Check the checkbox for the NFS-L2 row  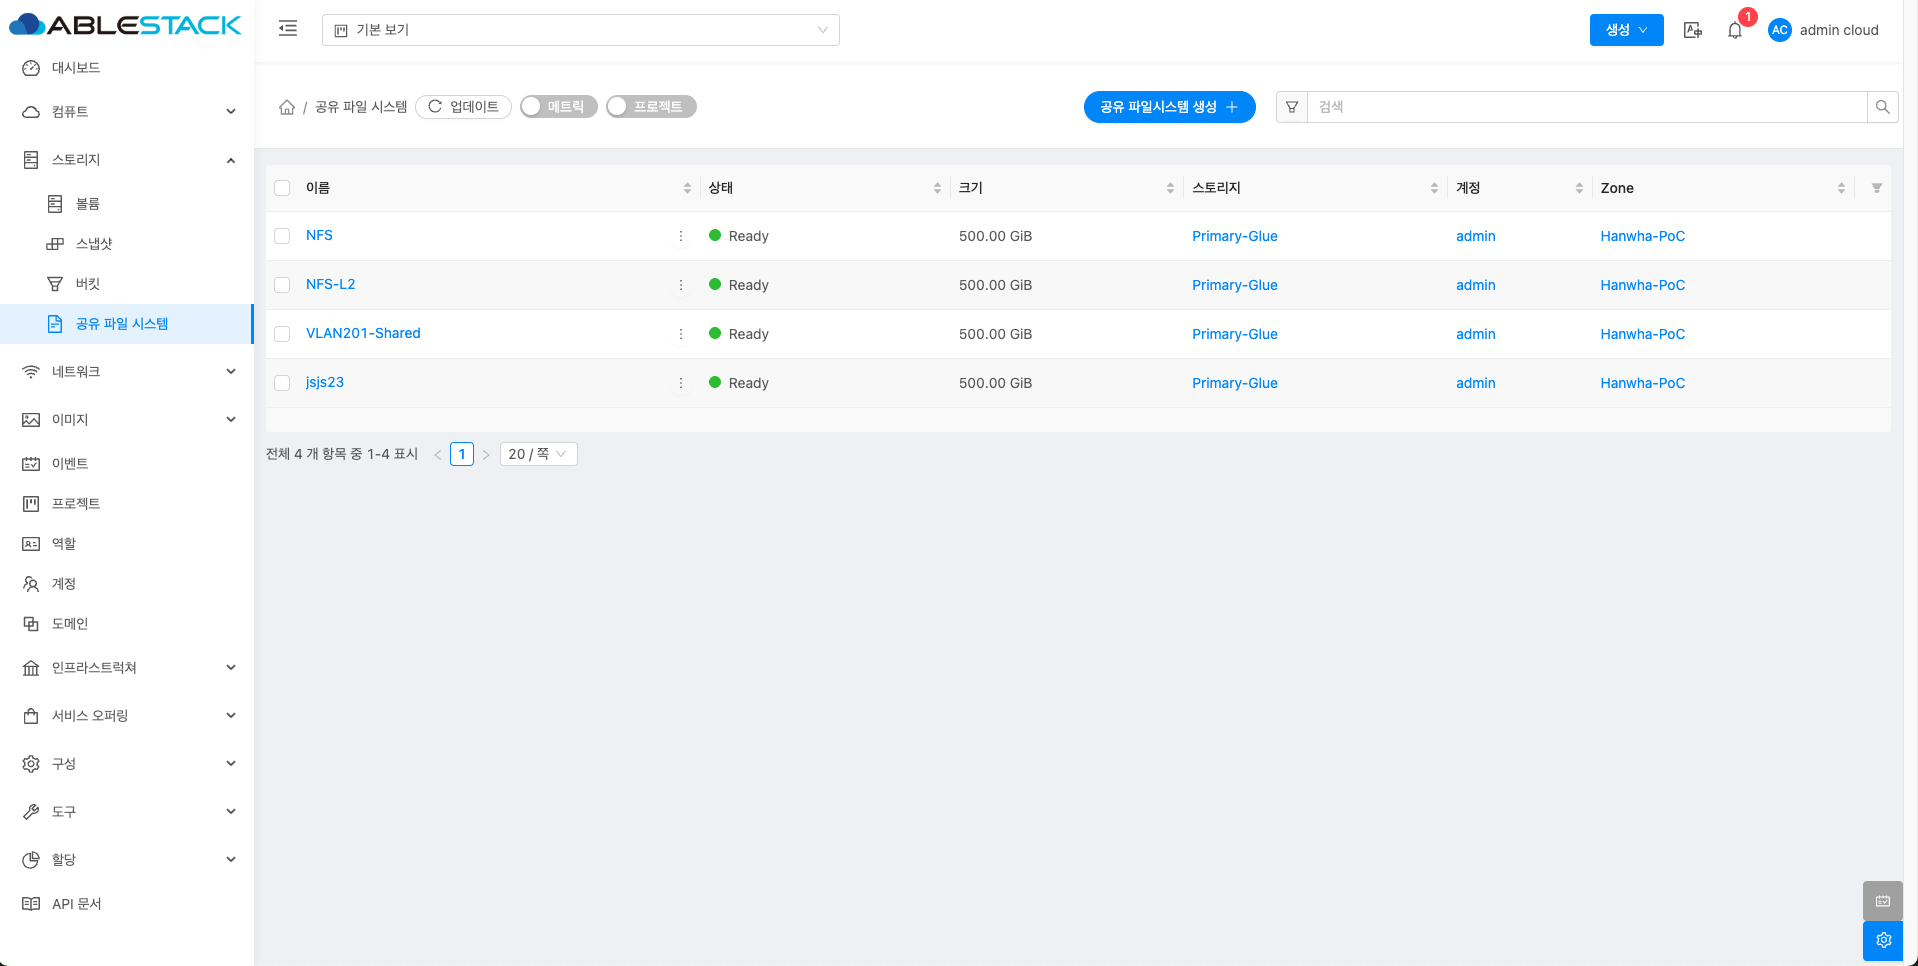tap(282, 285)
